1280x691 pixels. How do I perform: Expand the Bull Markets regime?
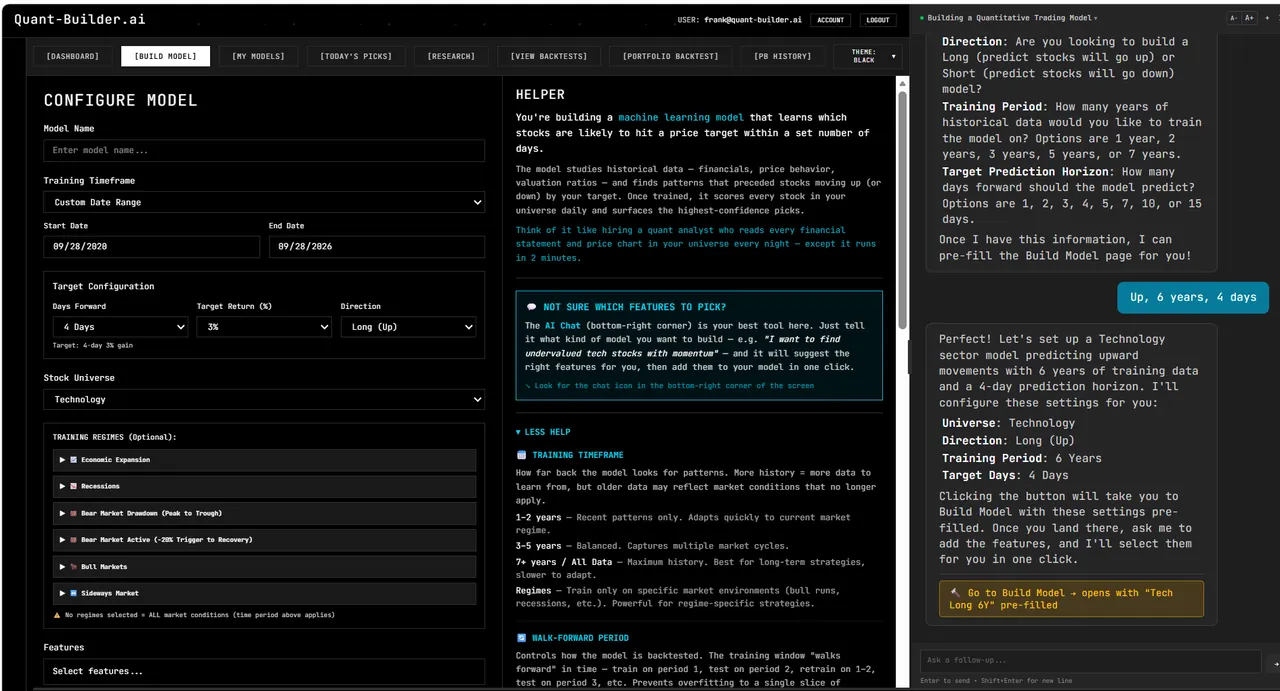click(x=264, y=566)
